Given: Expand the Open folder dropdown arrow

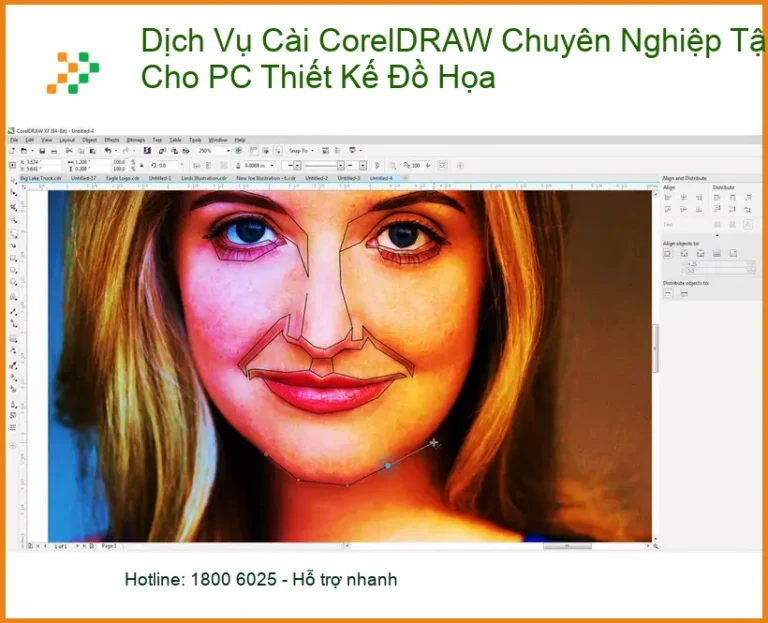Looking at the screenshot, I should tap(32, 151).
